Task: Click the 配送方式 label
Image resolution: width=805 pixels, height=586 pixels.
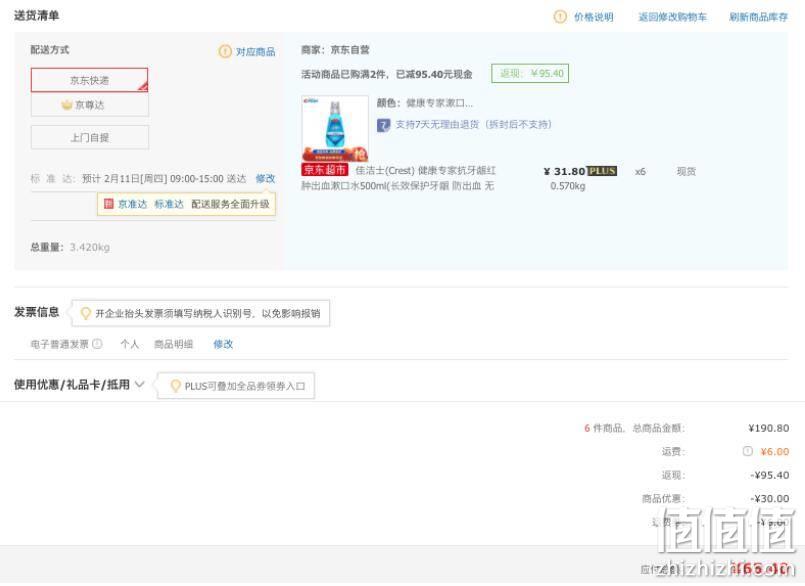Action: (50, 49)
